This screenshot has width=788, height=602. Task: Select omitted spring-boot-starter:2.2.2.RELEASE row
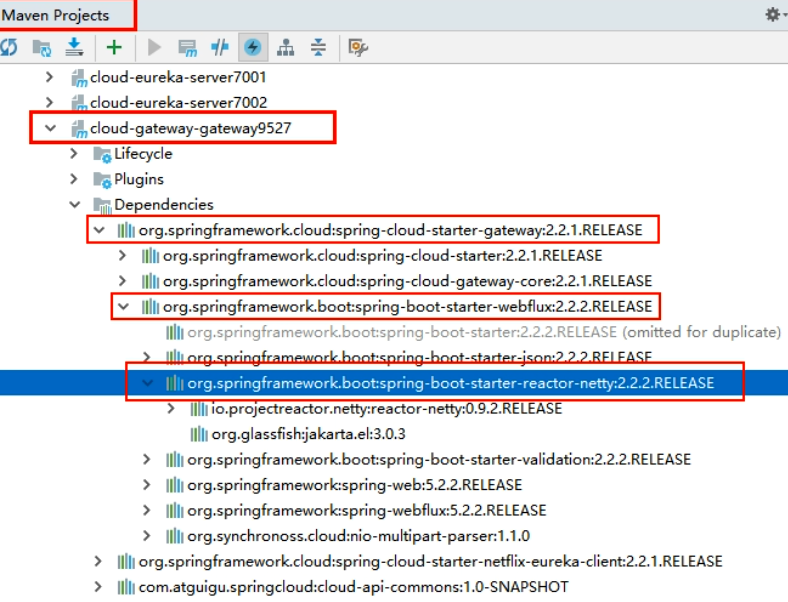pos(484,332)
